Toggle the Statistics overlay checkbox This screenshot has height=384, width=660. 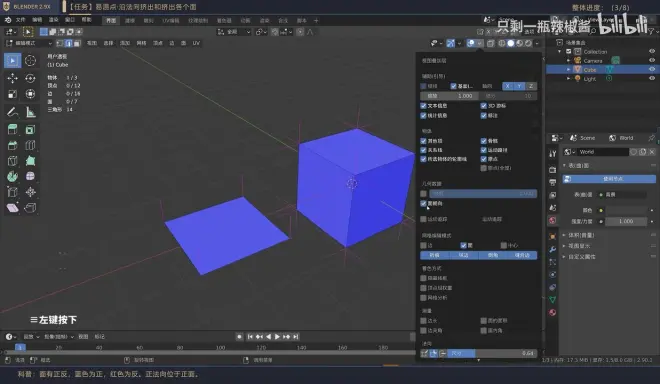point(423,115)
